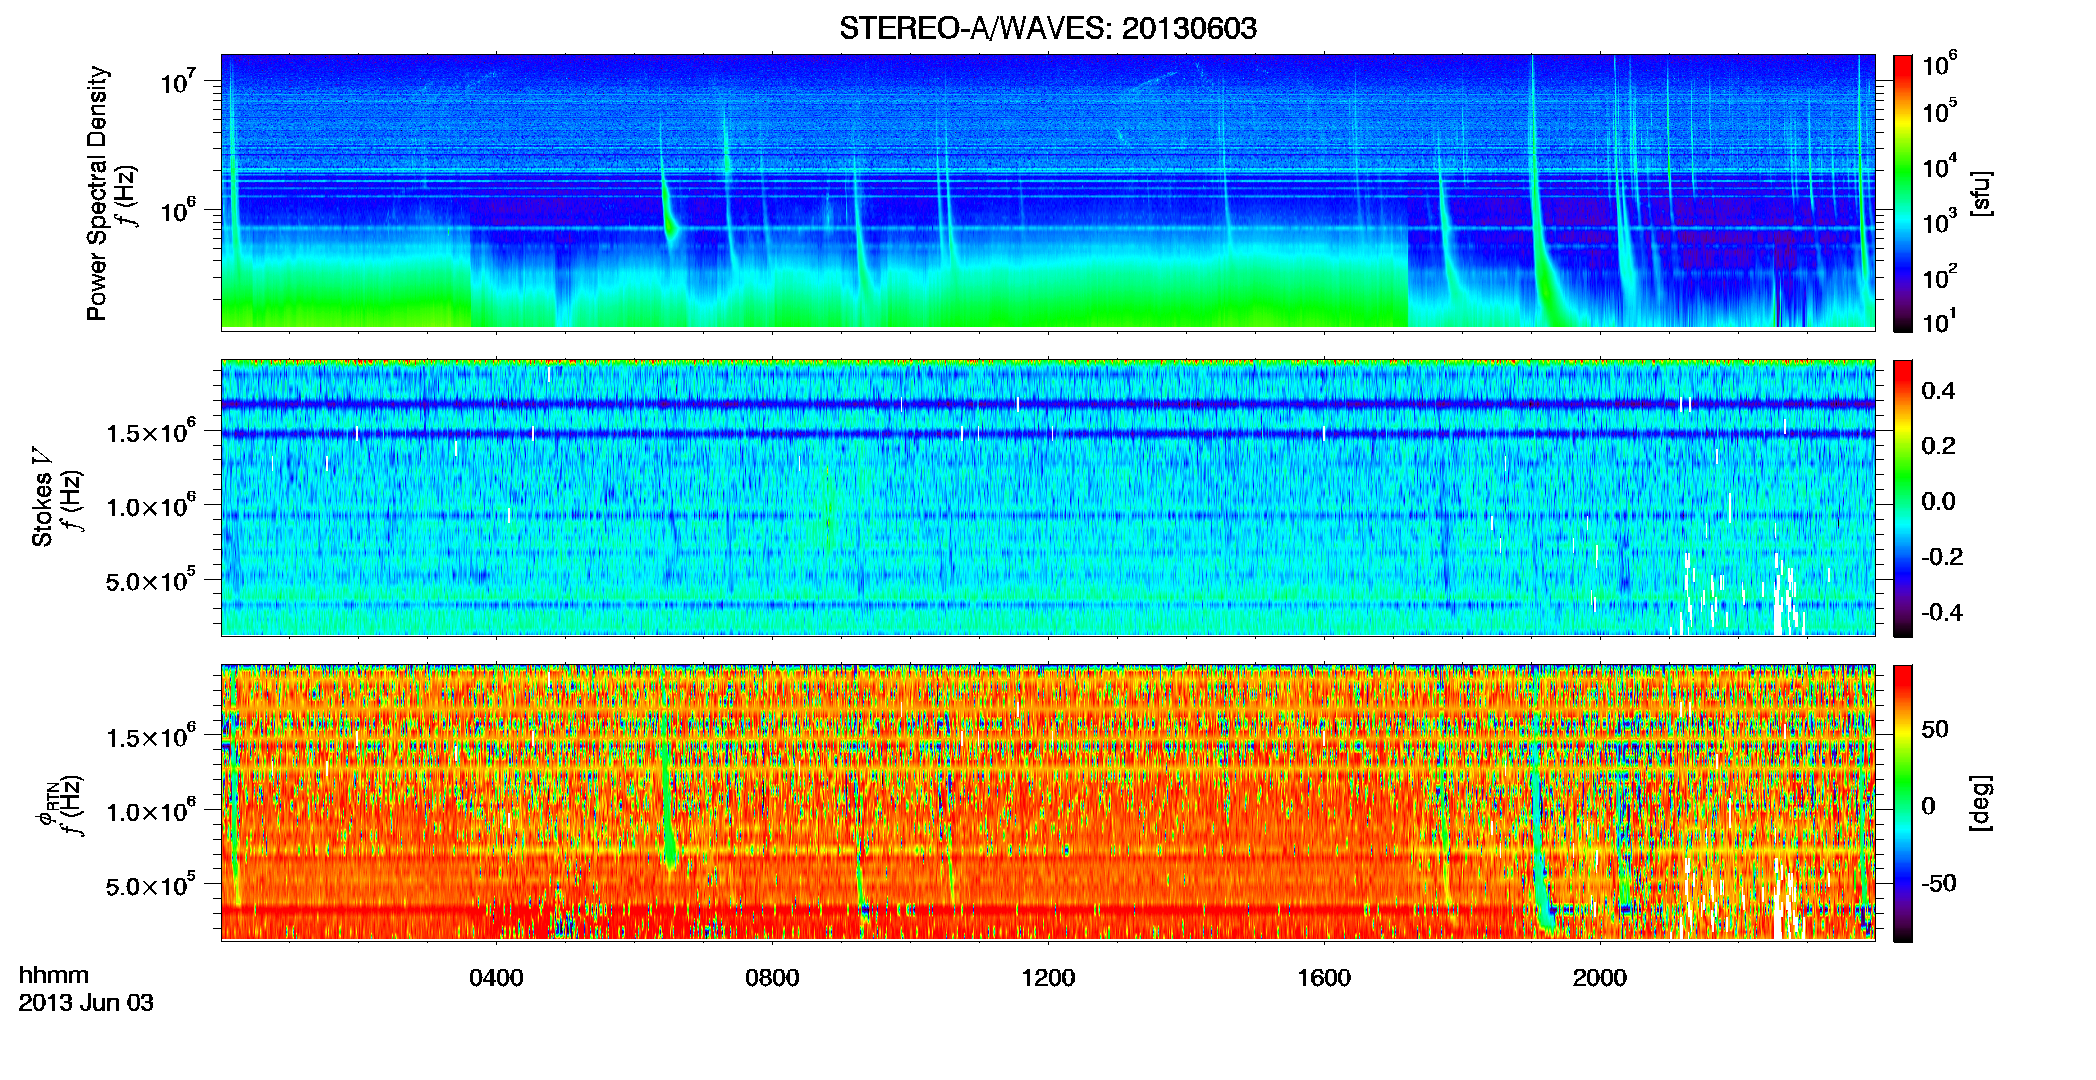The height and width of the screenshot is (1080, 2096).
Task: Click the 0800 time tick label
Action: 772,978
